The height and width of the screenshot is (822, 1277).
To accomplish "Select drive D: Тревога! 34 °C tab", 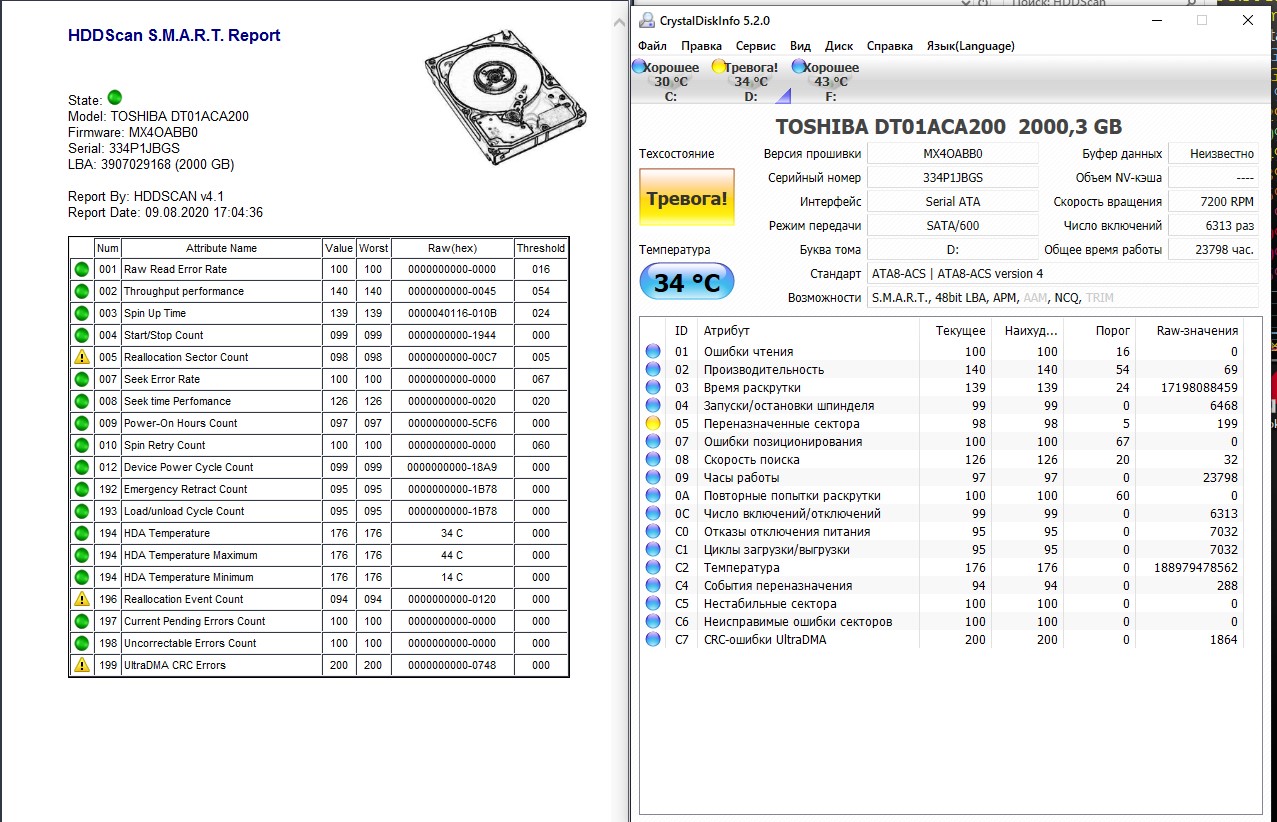I will tap(750, 81).
